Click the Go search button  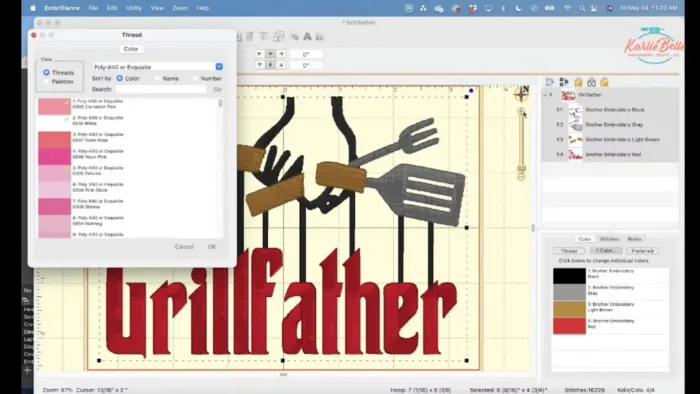(x=217, y=89)
